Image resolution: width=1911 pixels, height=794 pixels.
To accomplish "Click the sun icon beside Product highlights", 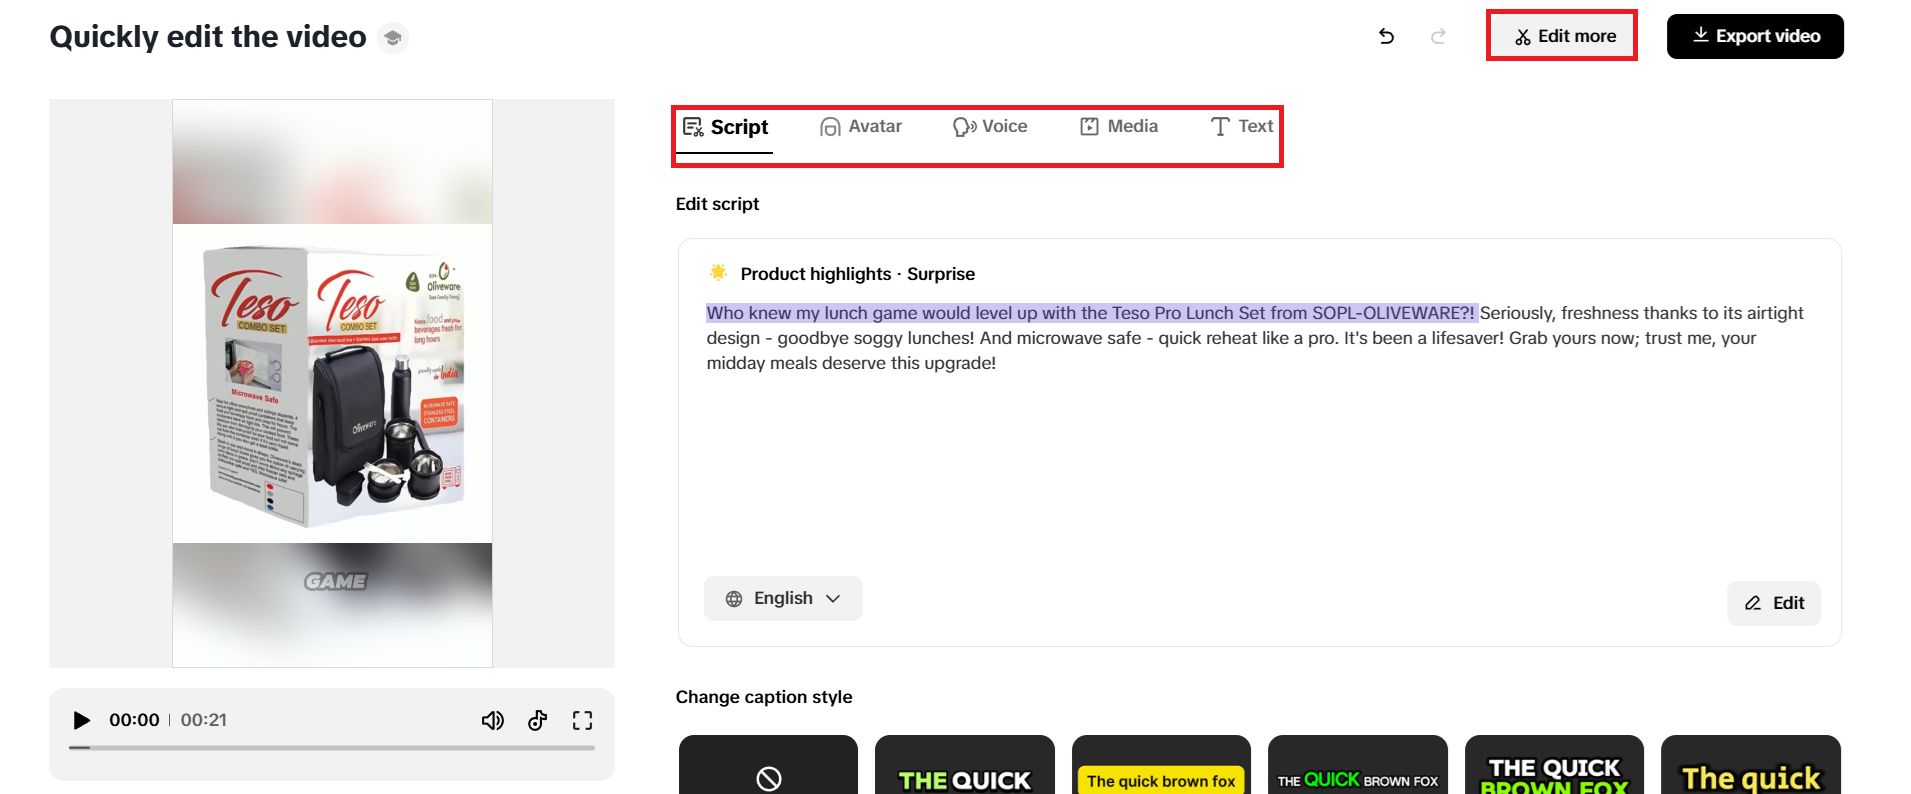I will click(718, 272).
